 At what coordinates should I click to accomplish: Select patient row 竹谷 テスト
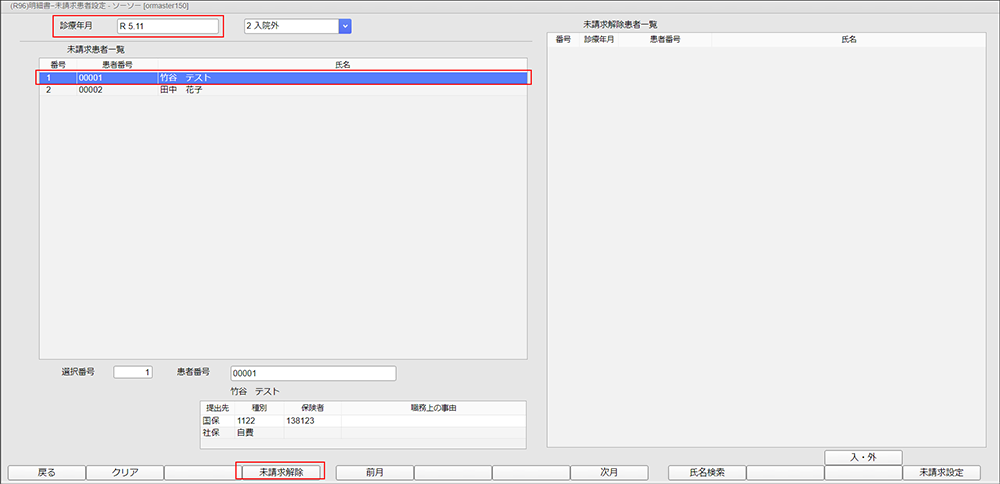284,77
